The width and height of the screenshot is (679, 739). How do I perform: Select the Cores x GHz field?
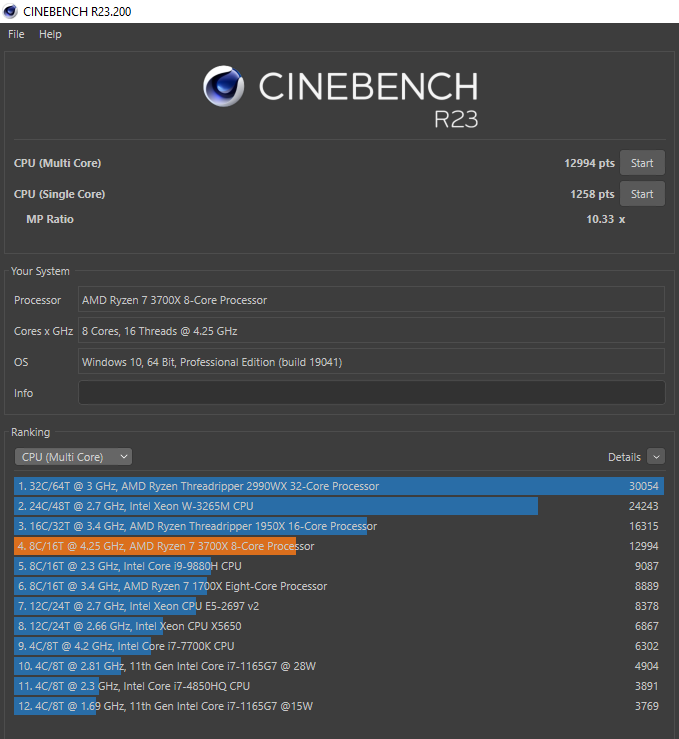(x=371, y=331)
